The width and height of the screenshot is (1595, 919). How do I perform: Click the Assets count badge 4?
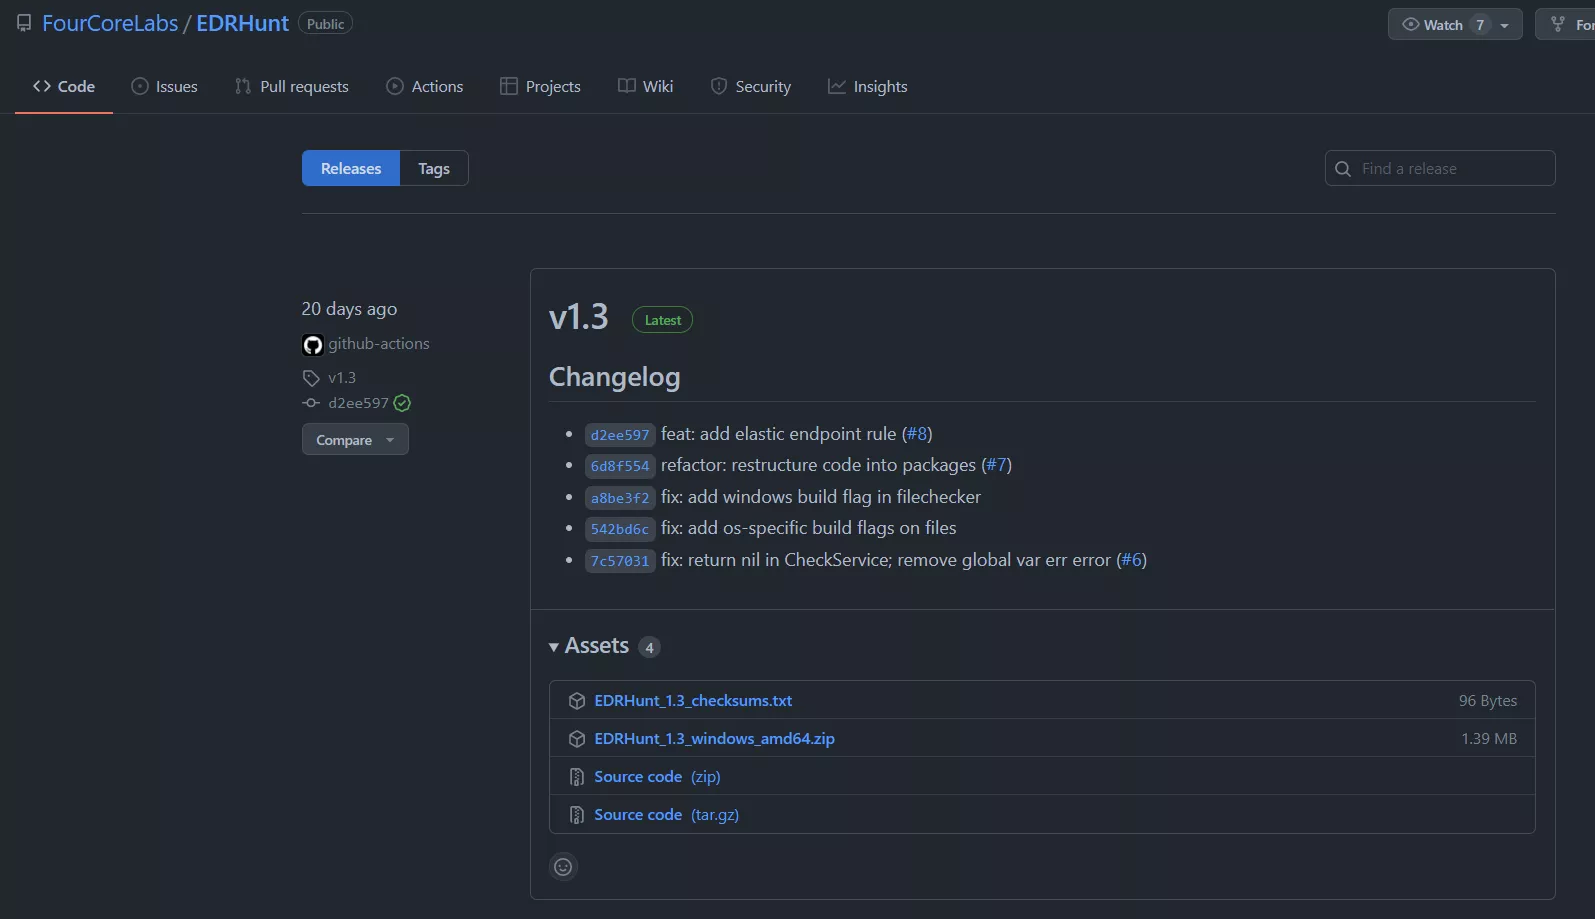point(649,648)
